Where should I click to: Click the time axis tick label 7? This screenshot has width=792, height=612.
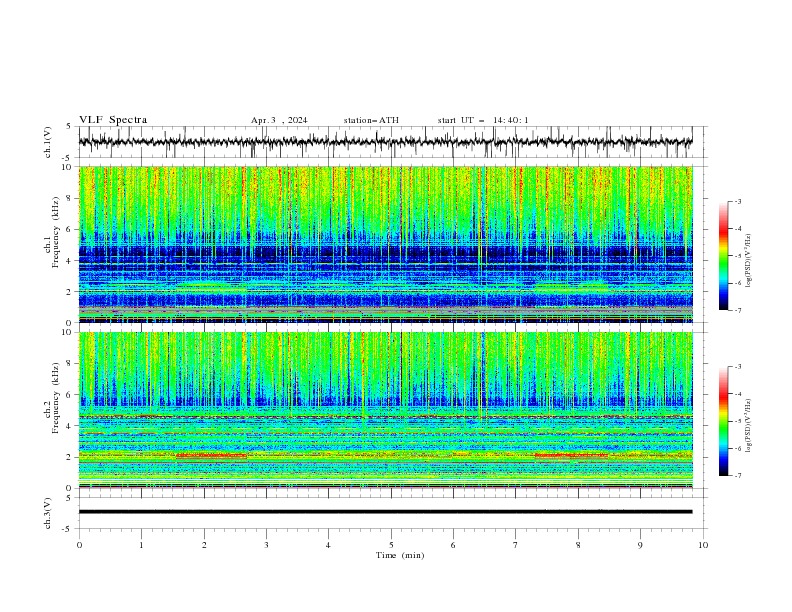[x=516, y=545]
